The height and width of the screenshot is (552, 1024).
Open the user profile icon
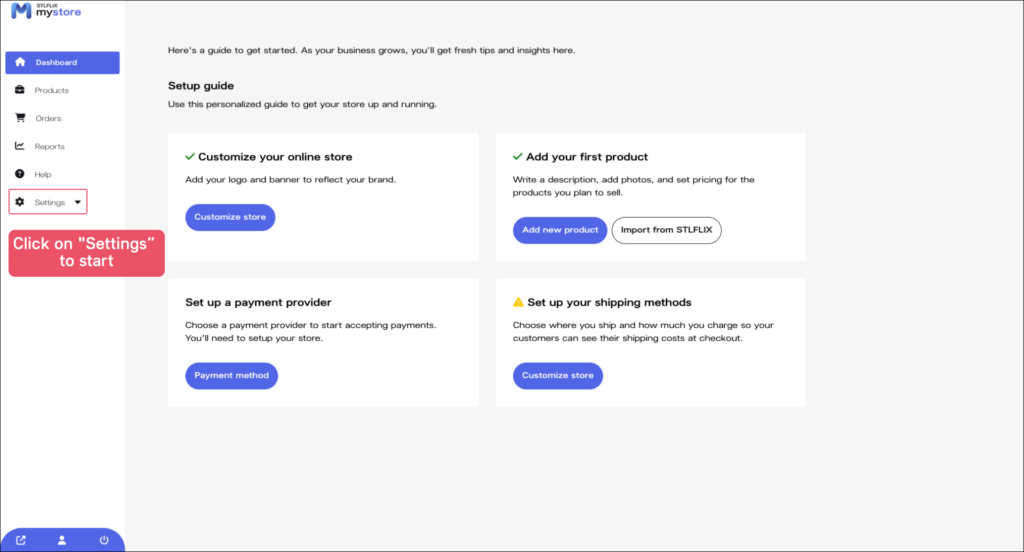[x=62, y=540]
